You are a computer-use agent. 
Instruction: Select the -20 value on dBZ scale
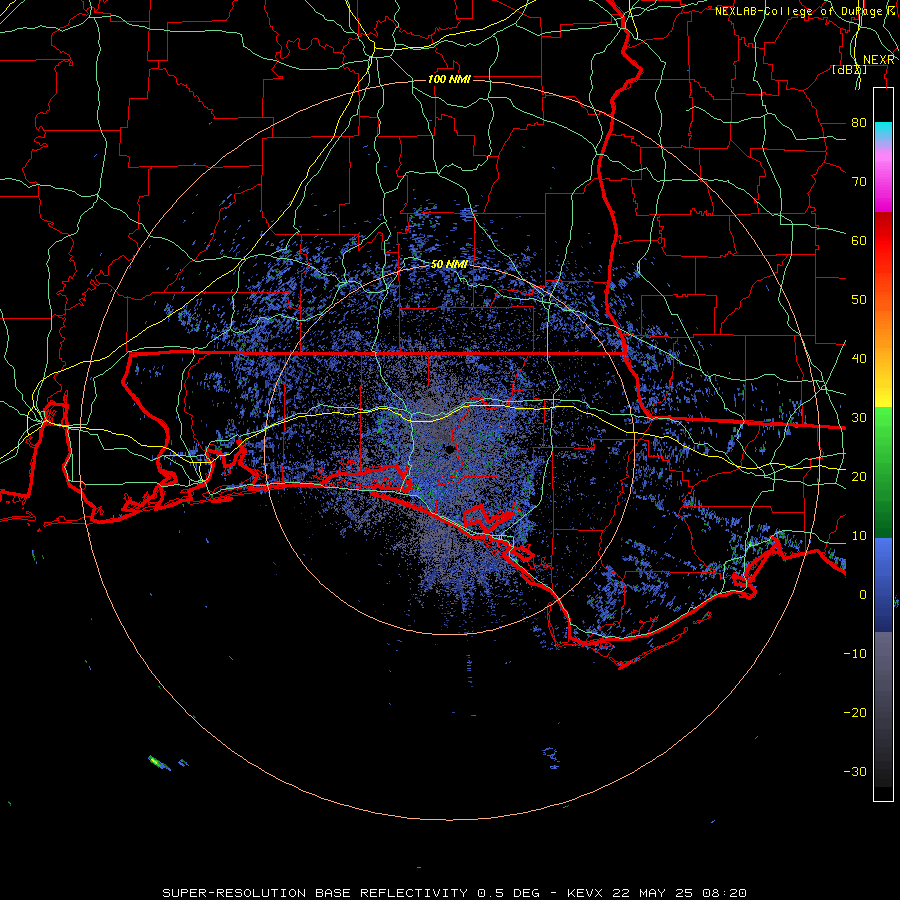click(855, 713)
